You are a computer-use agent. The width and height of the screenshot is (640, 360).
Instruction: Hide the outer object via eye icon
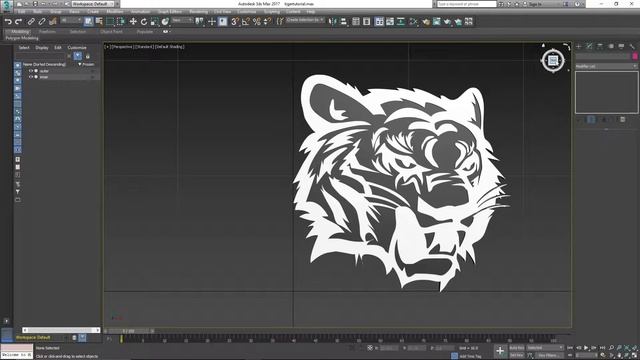(x=31, y=71)
